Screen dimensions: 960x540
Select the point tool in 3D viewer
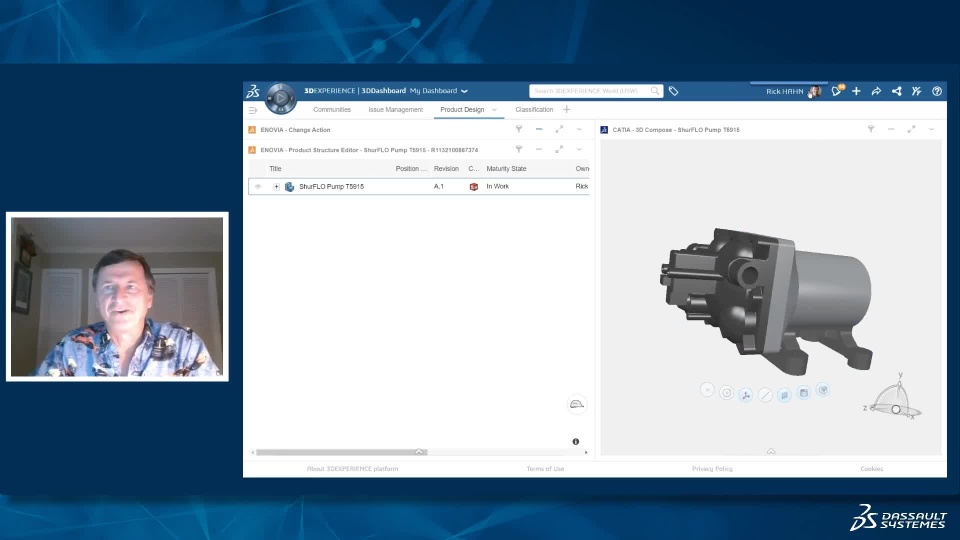[x=707, y=390]
